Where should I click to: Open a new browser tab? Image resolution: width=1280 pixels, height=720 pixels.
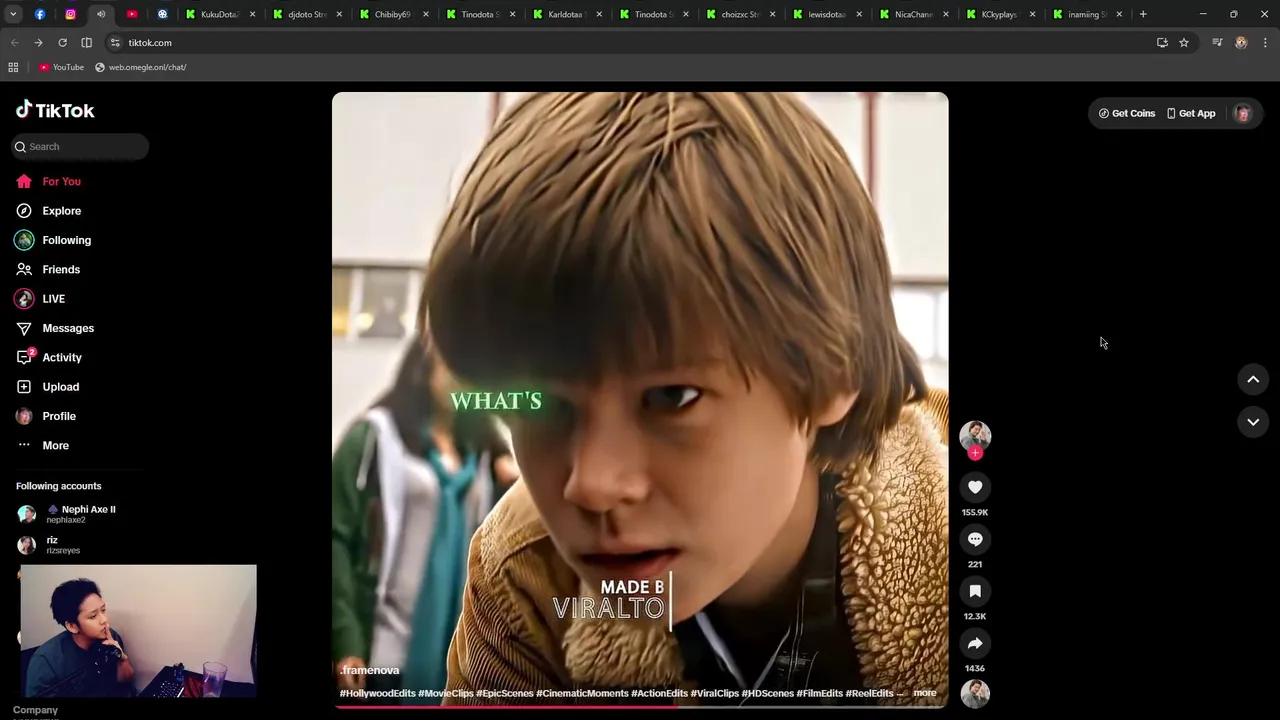(1143, 14)
